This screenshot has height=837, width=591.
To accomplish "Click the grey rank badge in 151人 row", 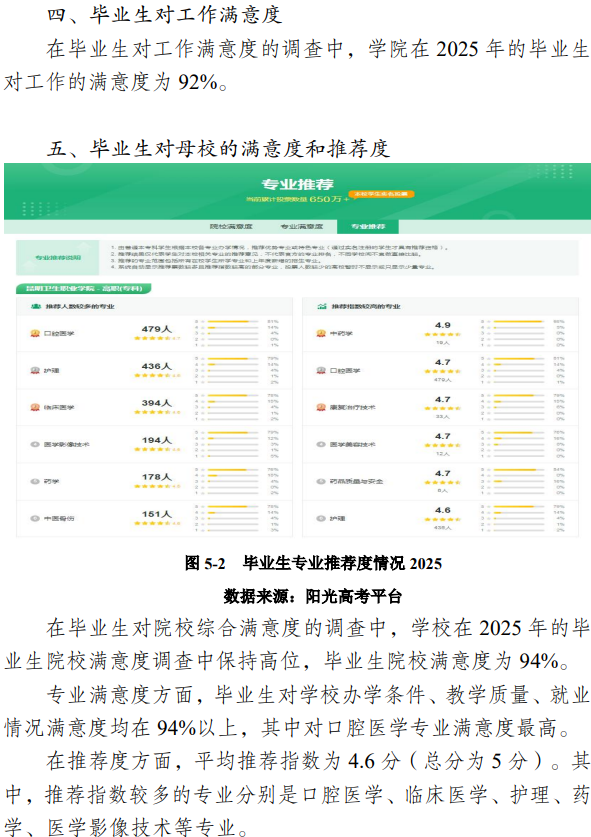I will click(x=35, y=518).
